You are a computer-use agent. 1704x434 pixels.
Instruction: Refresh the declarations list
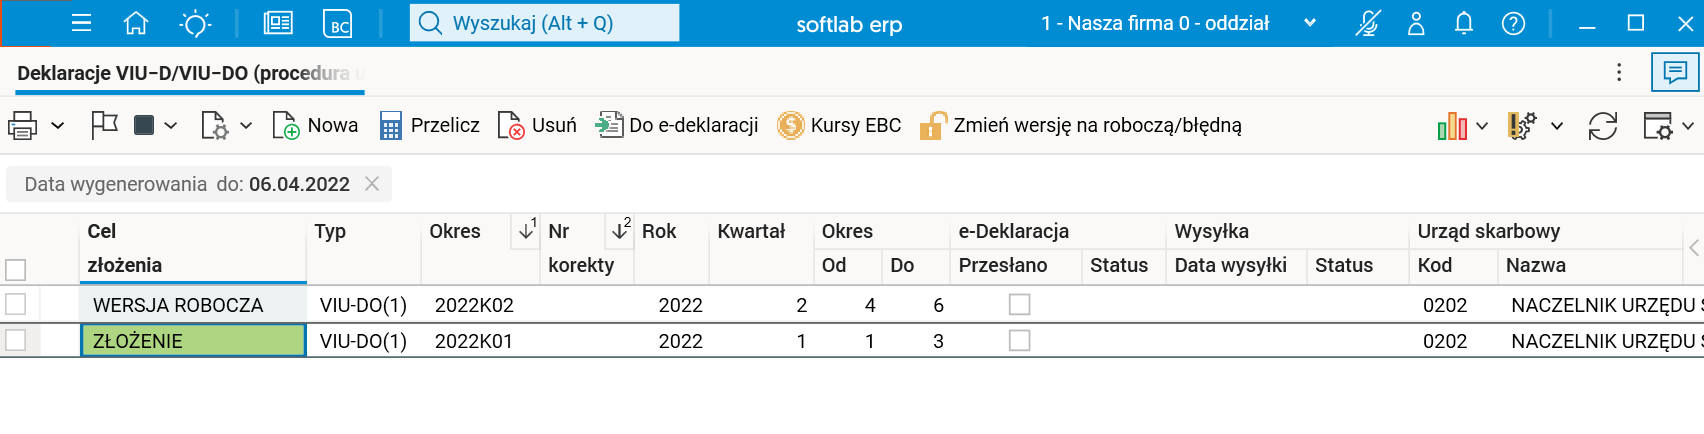click(x=1602, y=126)
